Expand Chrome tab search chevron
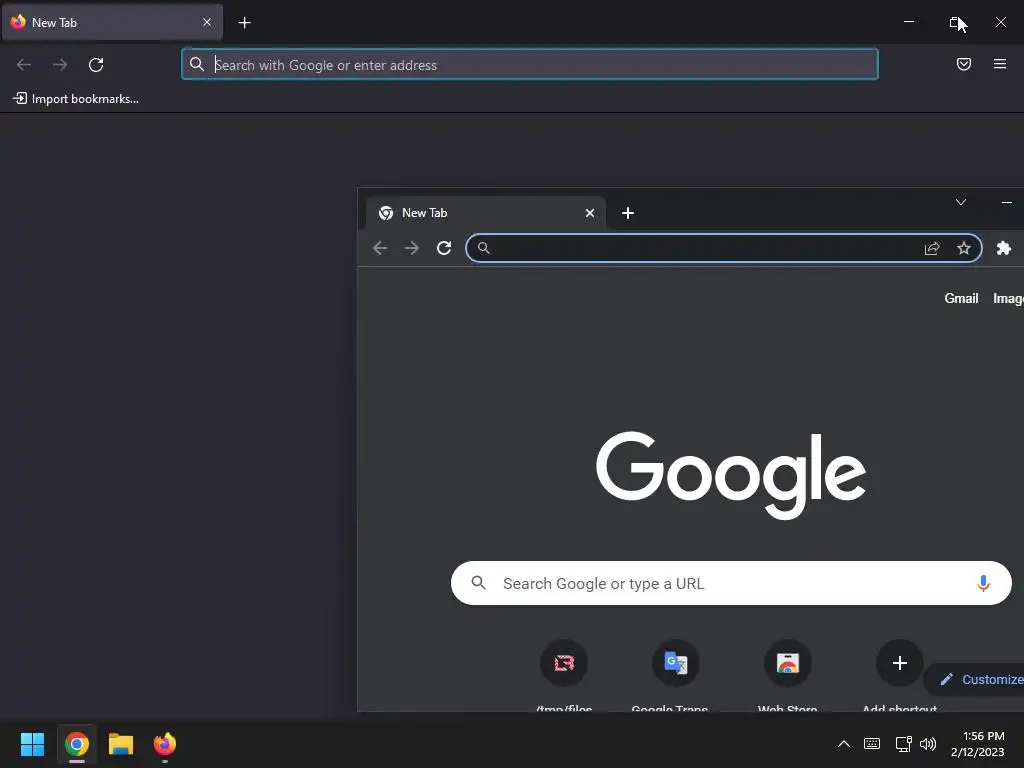 coord(961,202)
